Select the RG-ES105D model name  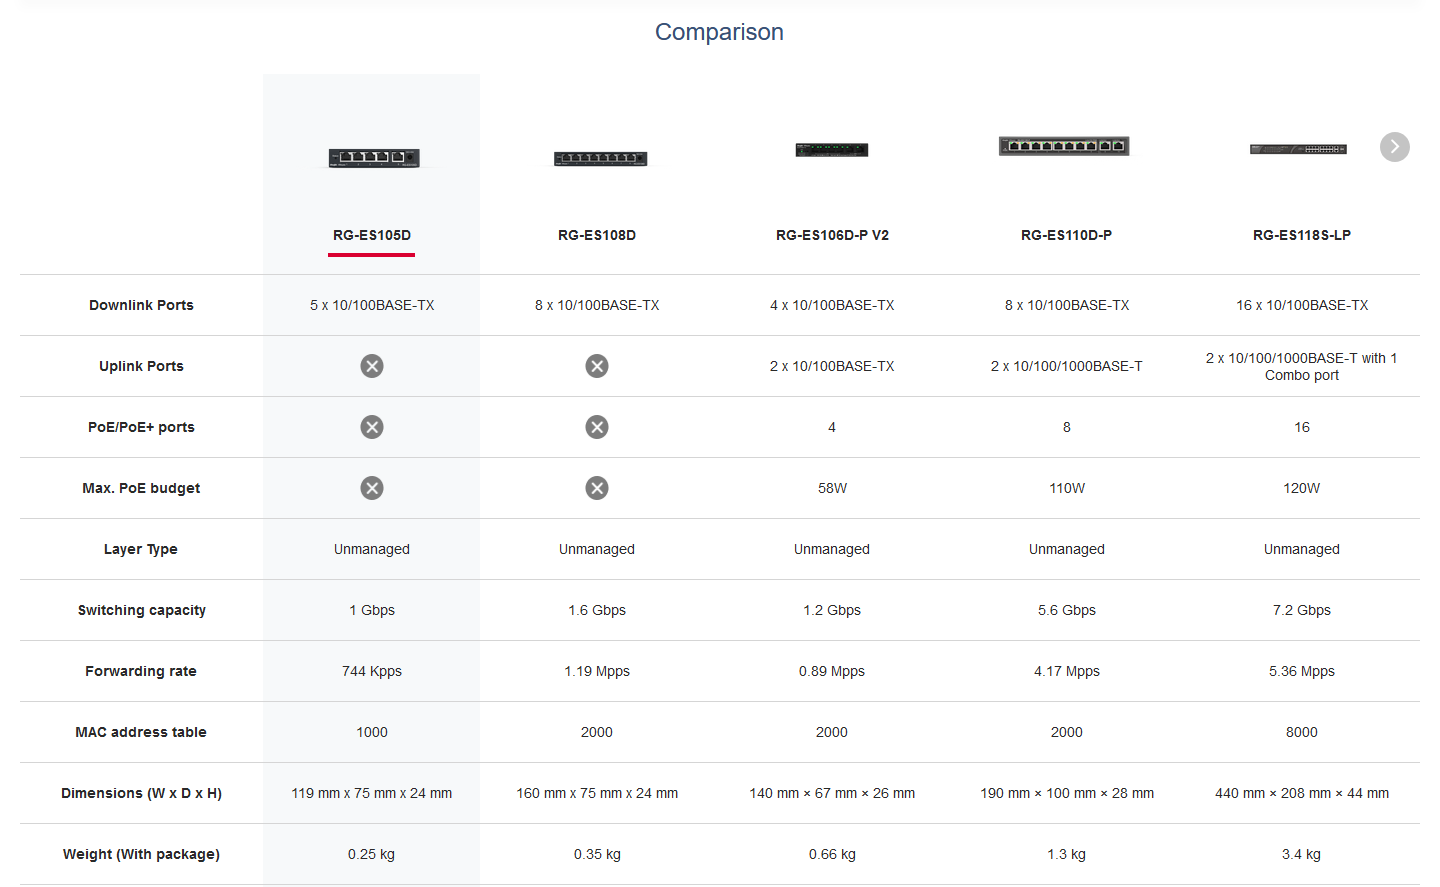(372, 235)
